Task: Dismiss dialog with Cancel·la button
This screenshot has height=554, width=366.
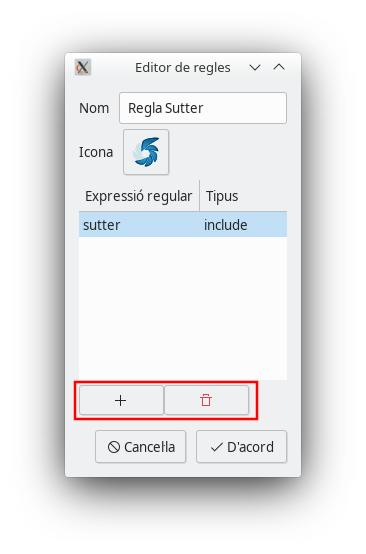Action: tap(140, 447)
